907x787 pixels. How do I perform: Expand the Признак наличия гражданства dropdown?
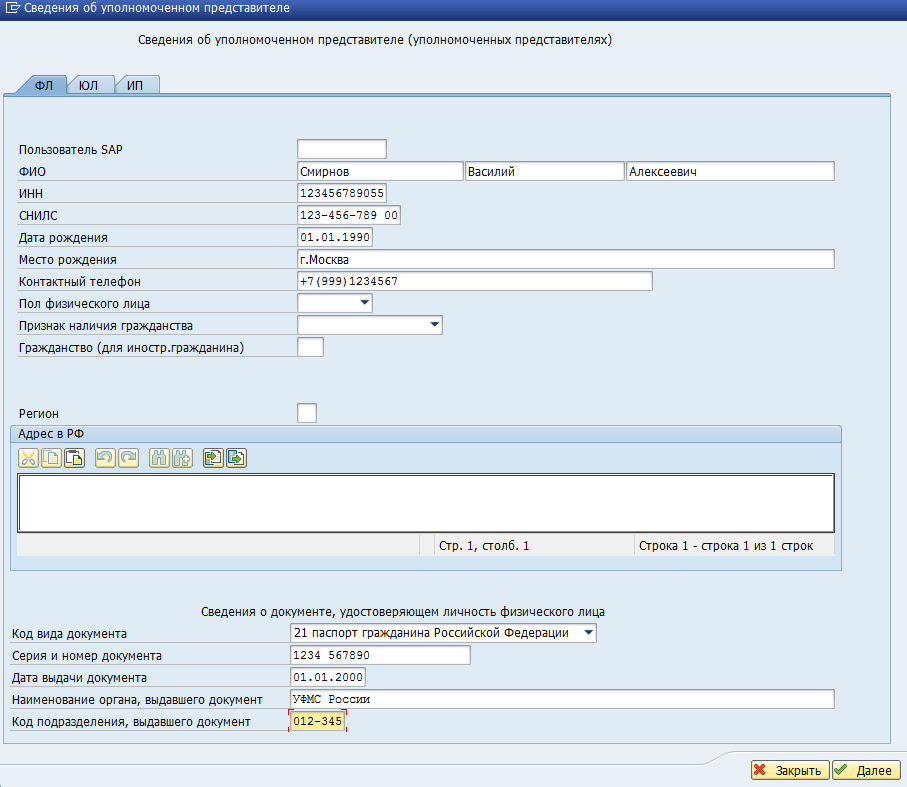(x=434, y=324)
